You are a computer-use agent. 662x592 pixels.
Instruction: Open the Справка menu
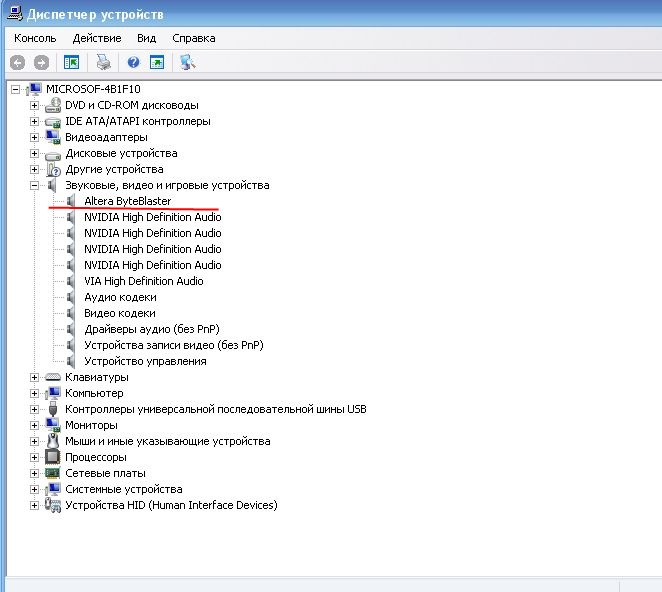pos(193,38)
